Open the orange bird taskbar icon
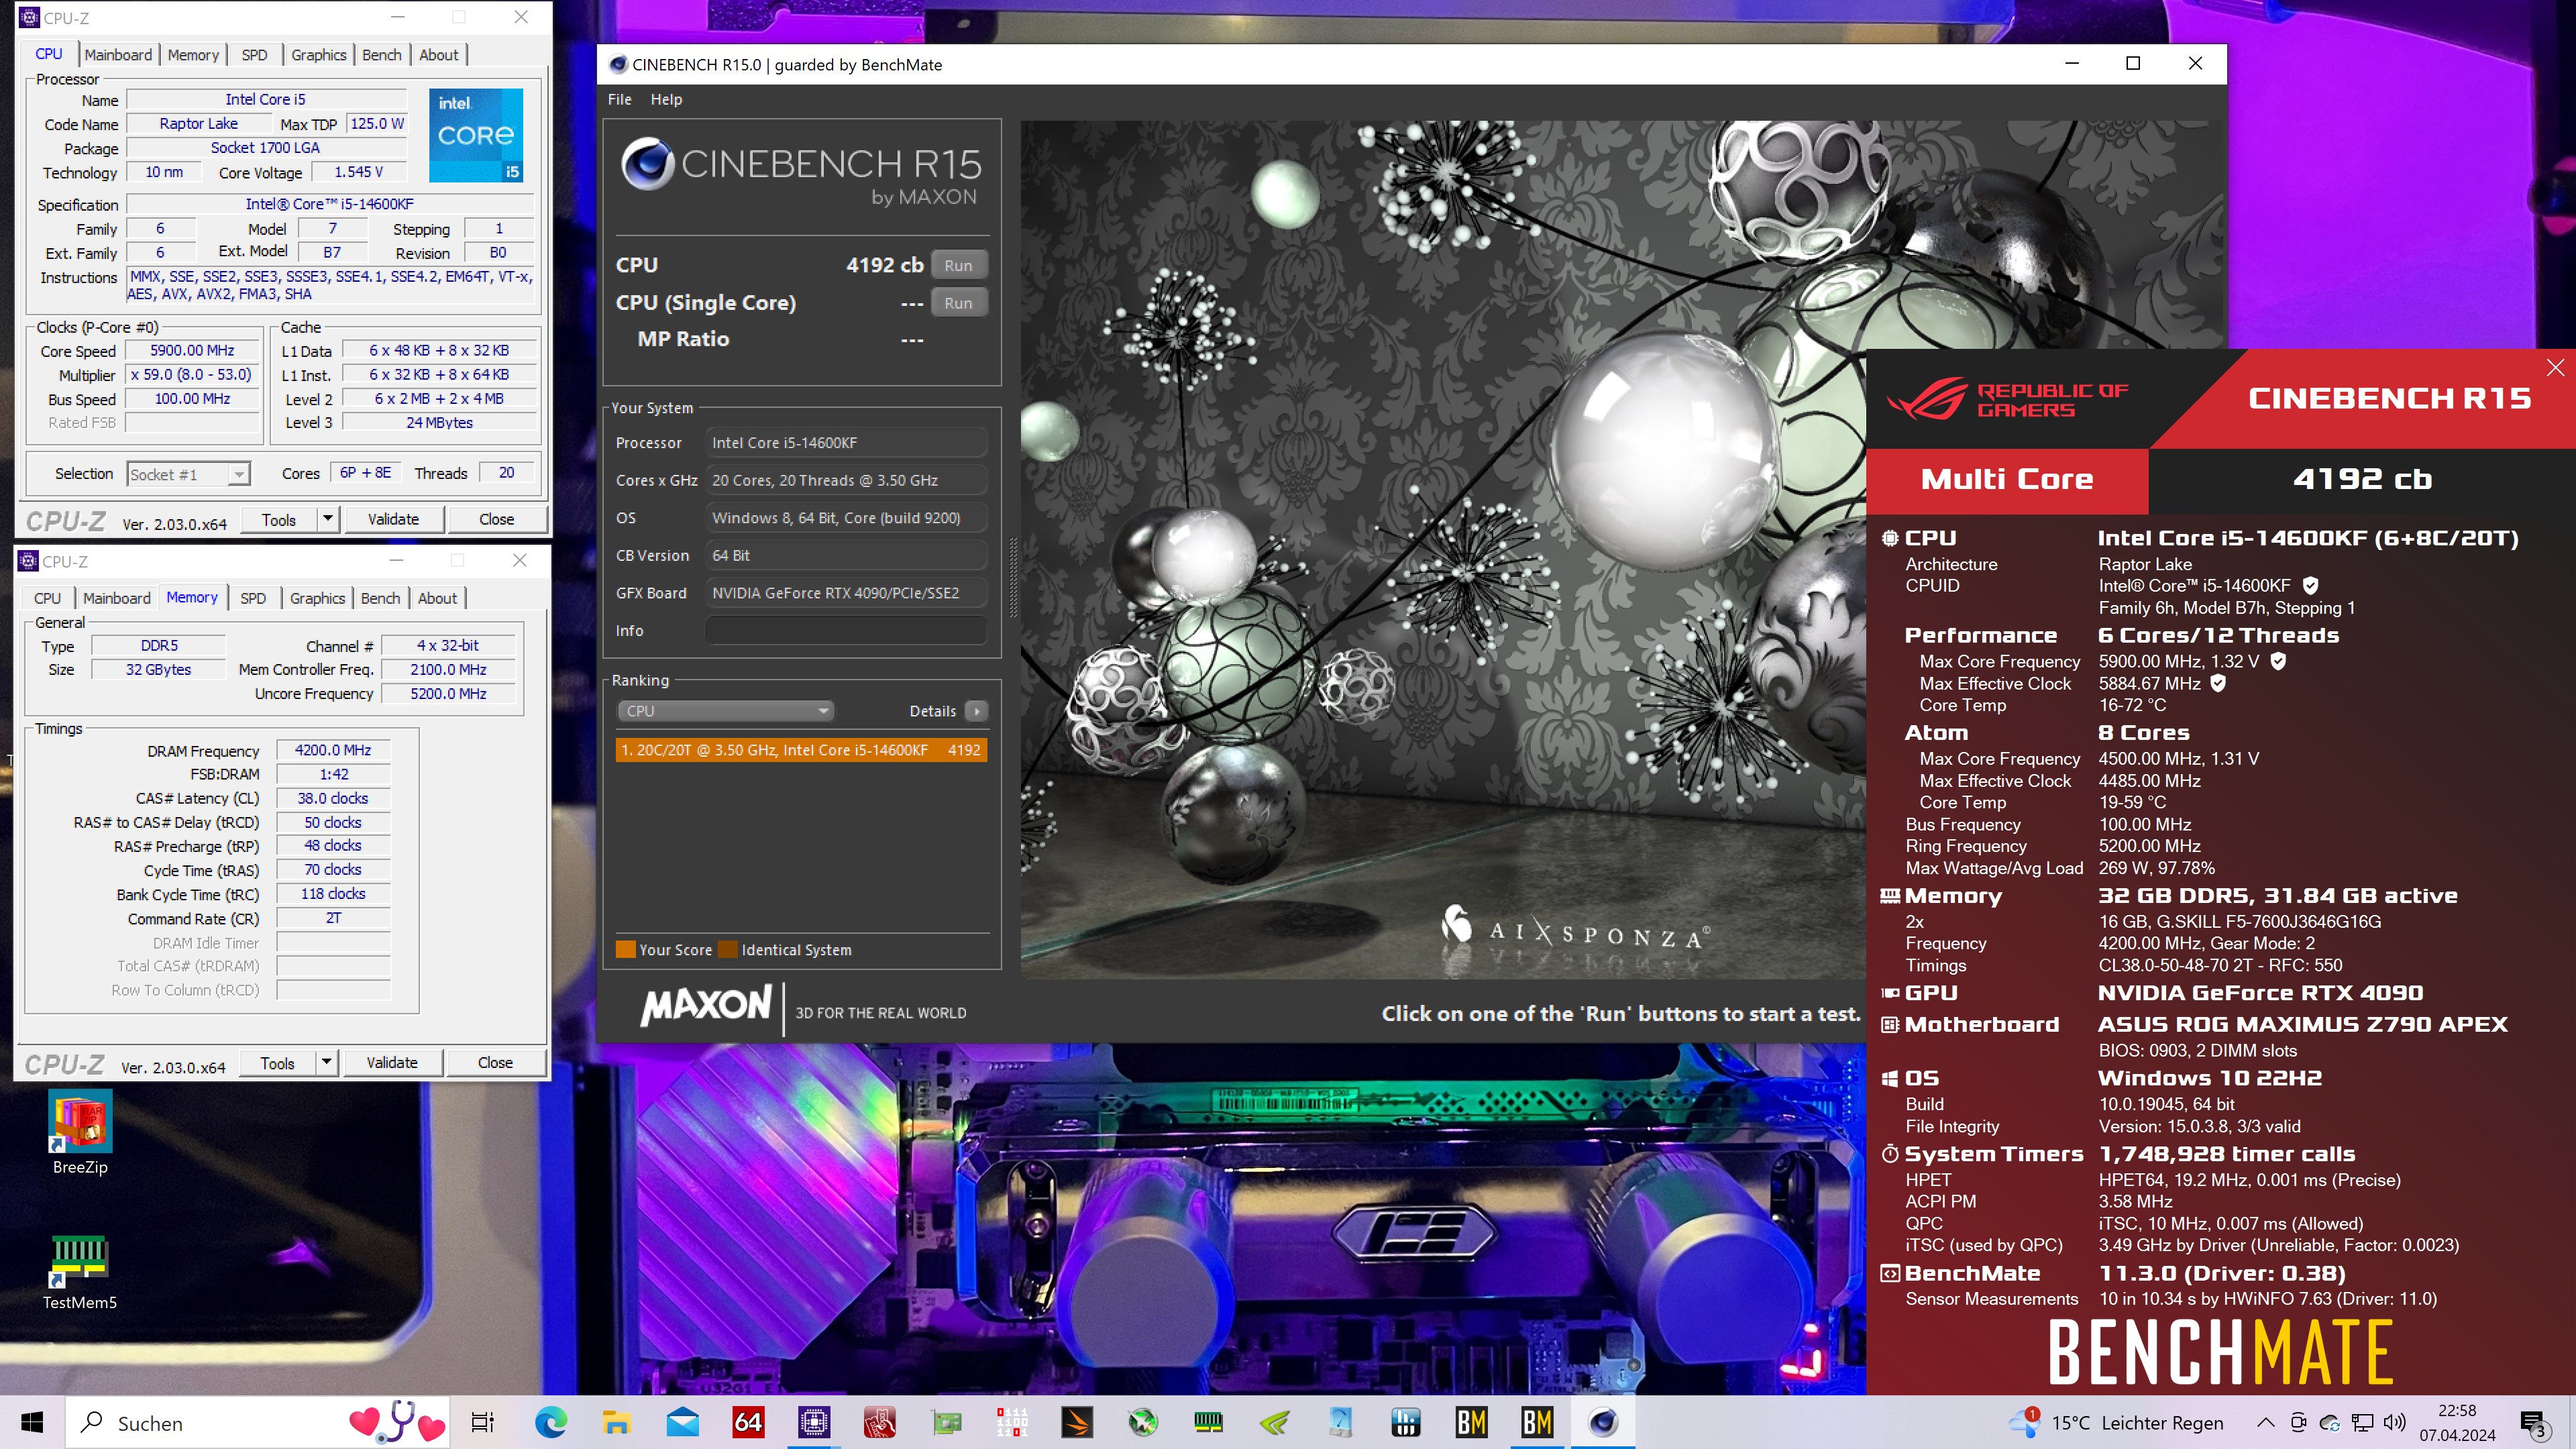Image resolution: width=2576 pixels, height=1449 pixels. [x=1077, y=1422]
